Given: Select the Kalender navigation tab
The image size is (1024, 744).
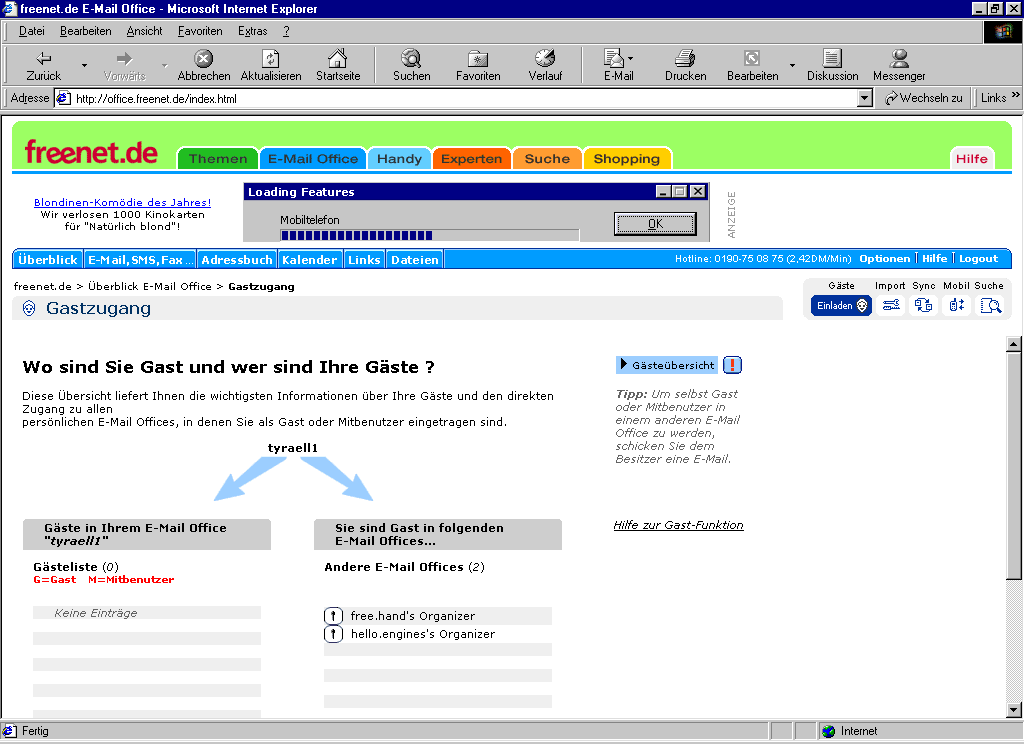Looking at the screenshot, I should coord(310,259).
